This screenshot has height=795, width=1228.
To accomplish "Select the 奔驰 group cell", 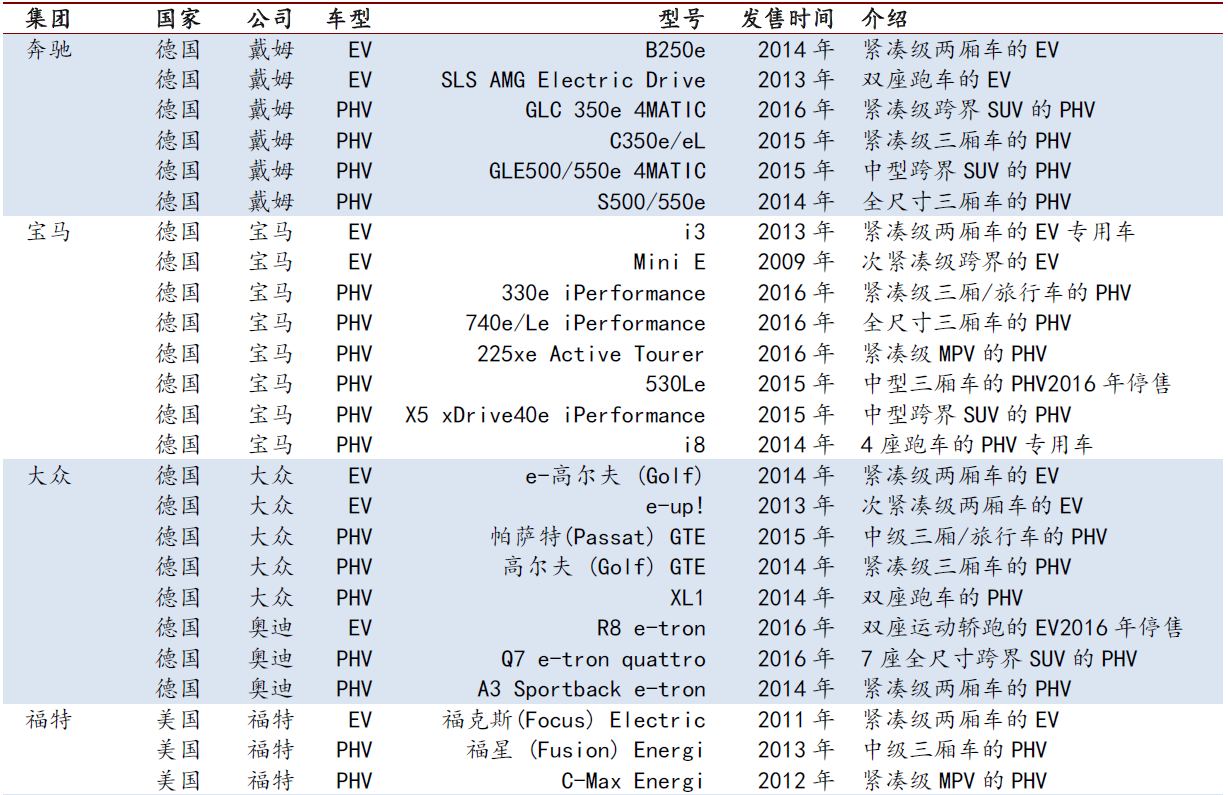I will click(49, 50).
